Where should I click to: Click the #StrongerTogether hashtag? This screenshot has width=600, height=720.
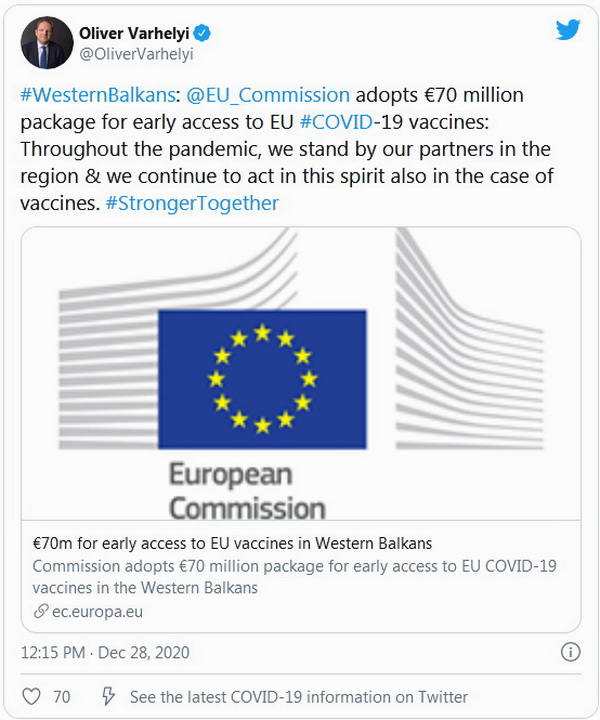tap(192, 203)
